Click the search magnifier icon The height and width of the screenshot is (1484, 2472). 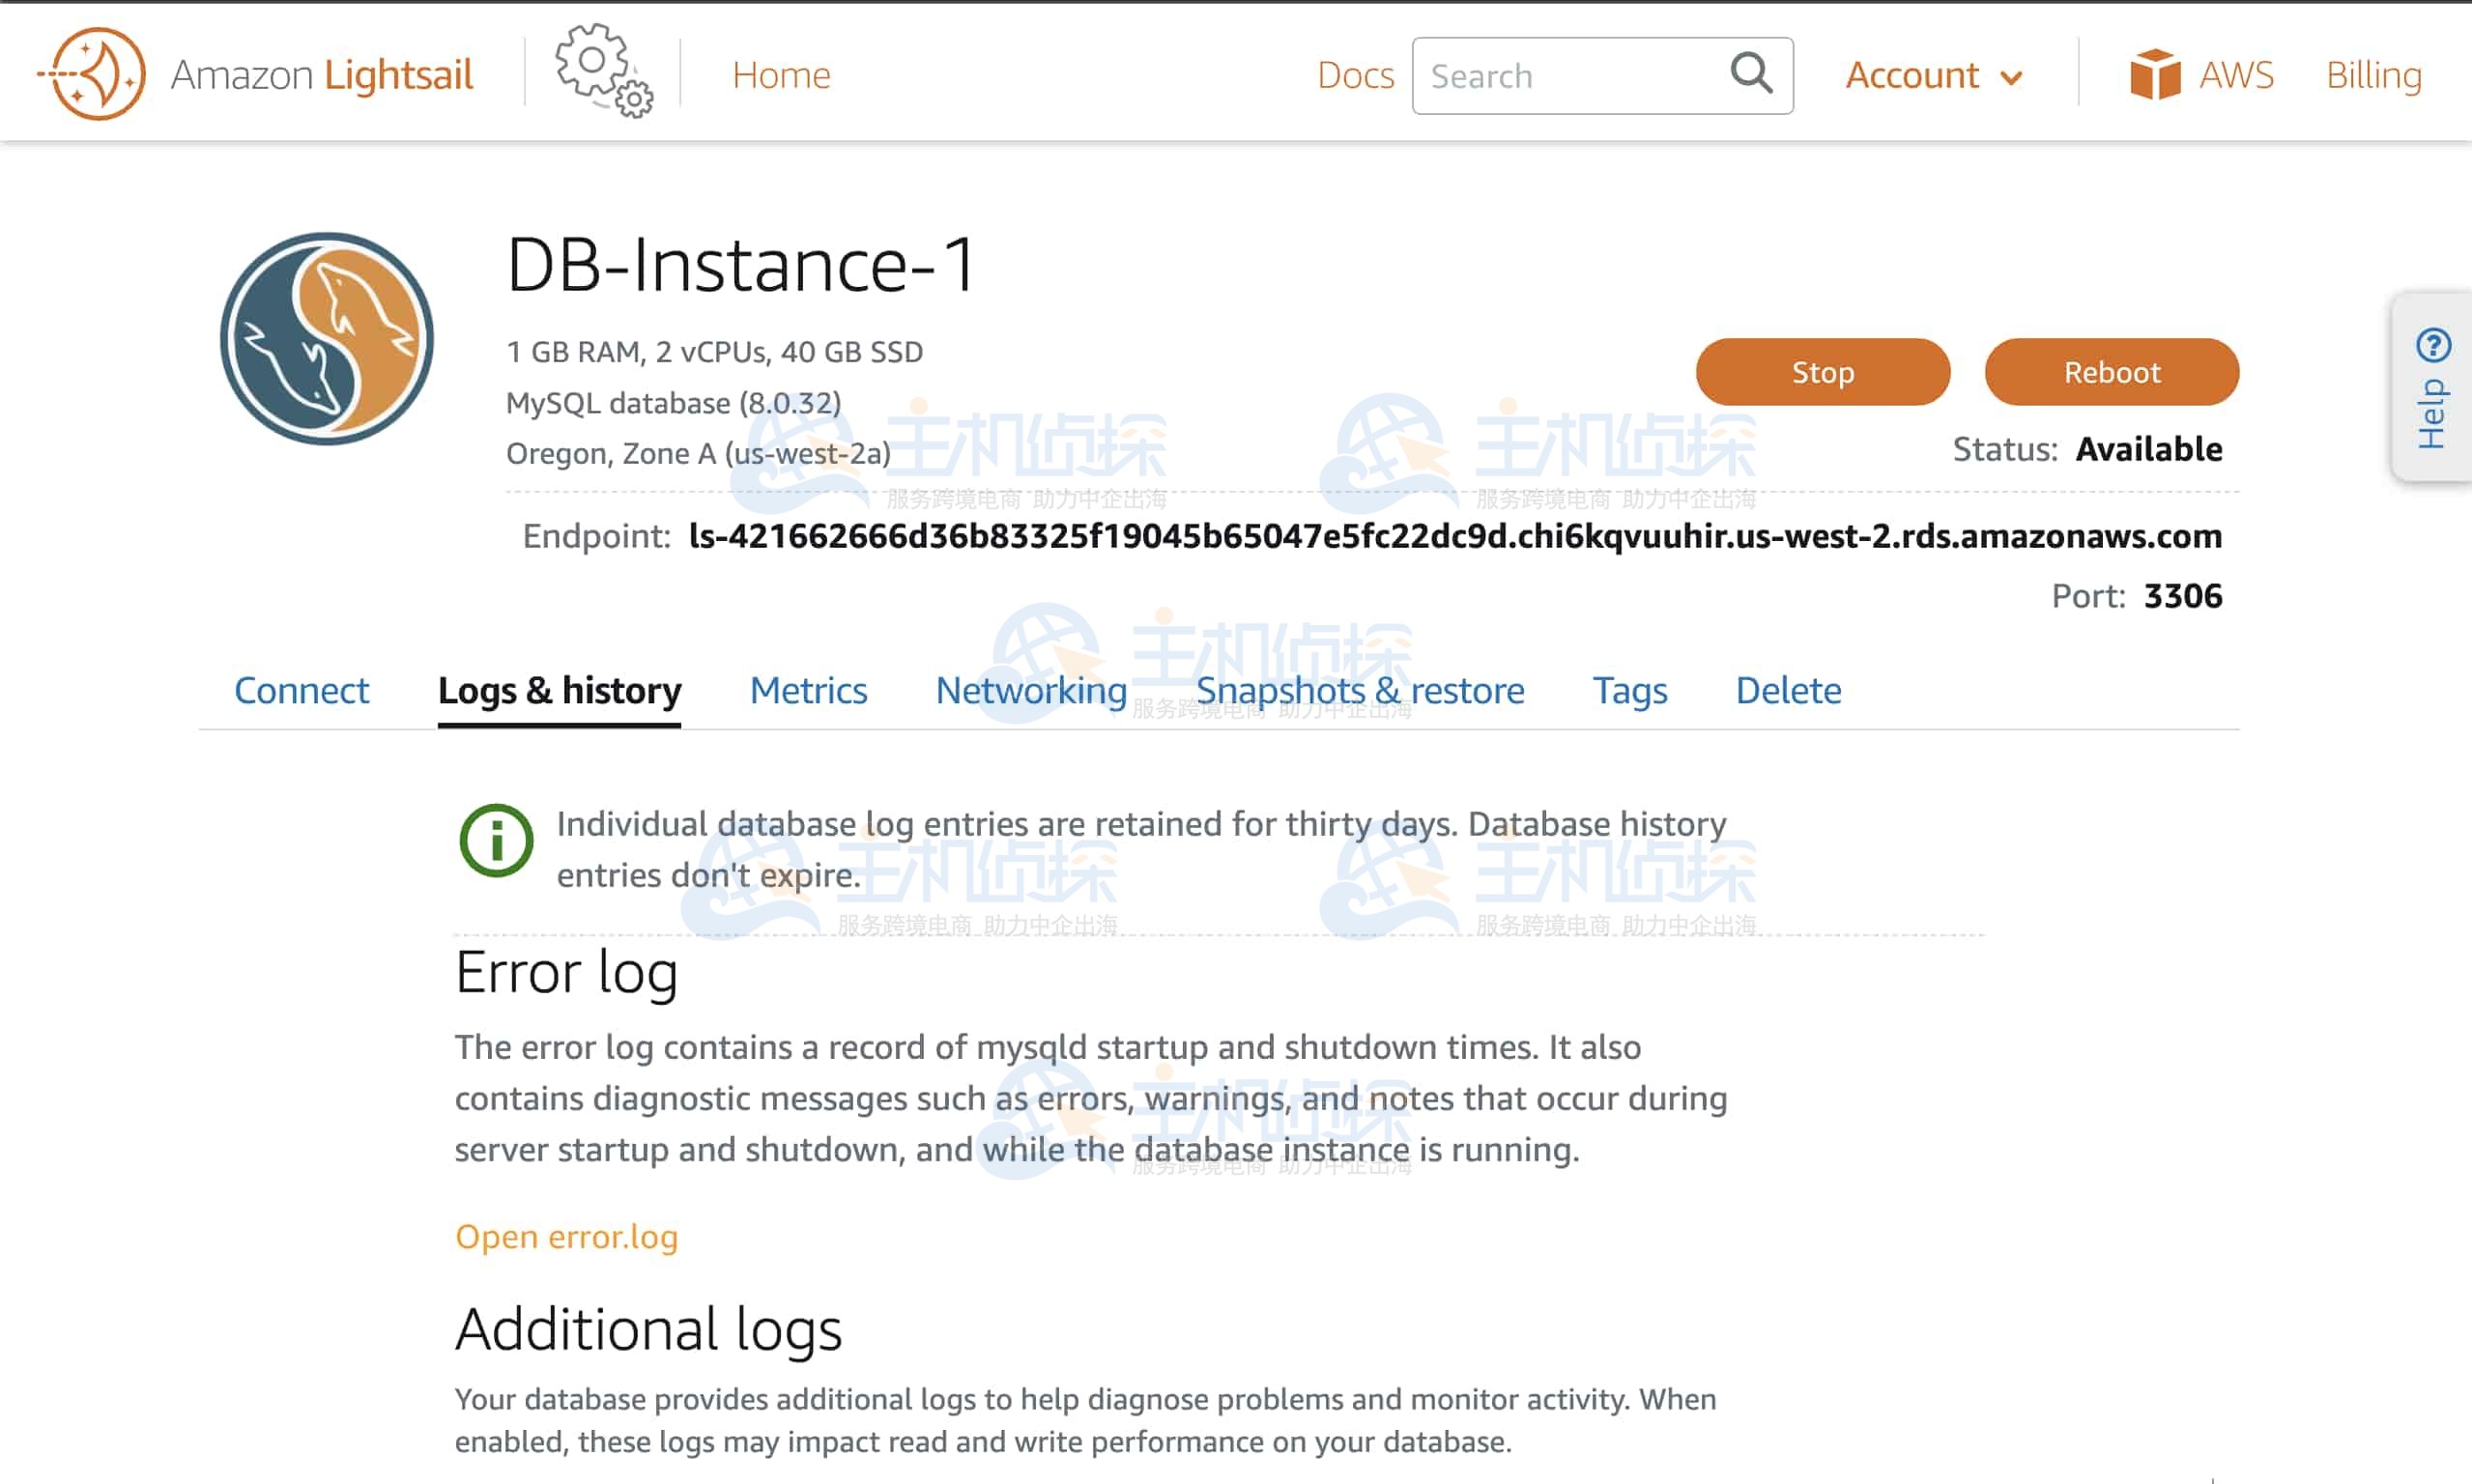pyautogui.click(x=1750, y=73)
